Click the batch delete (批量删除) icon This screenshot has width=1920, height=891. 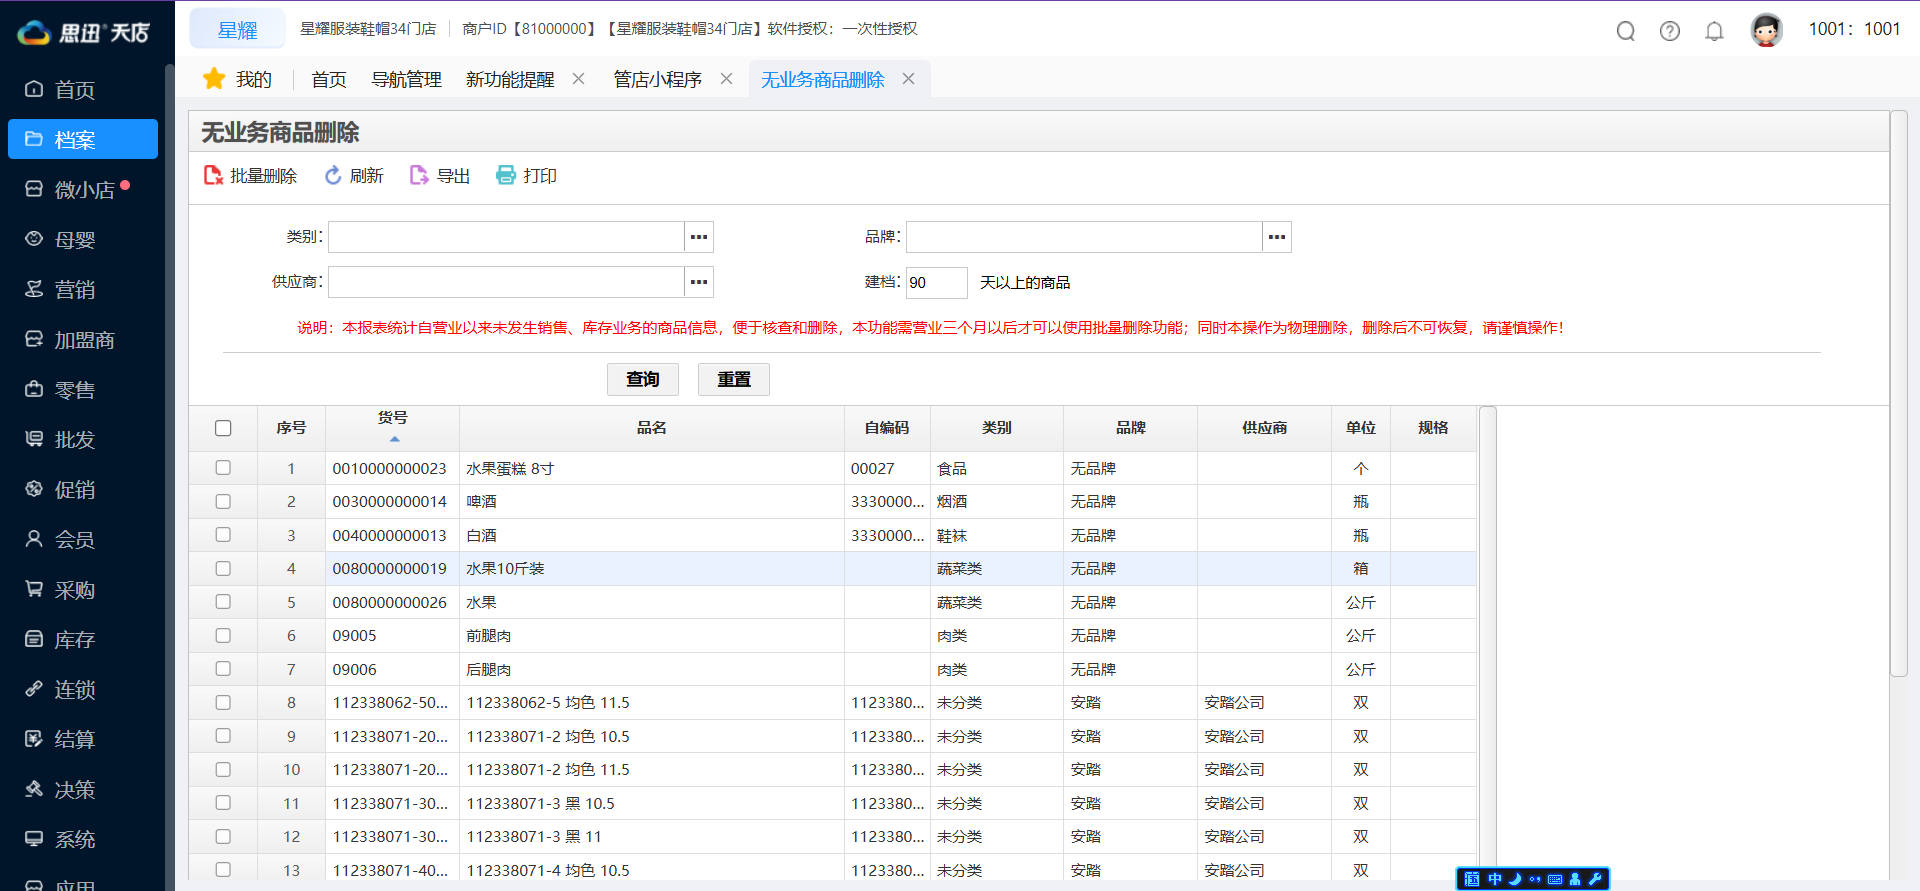[x=213, y=176]
